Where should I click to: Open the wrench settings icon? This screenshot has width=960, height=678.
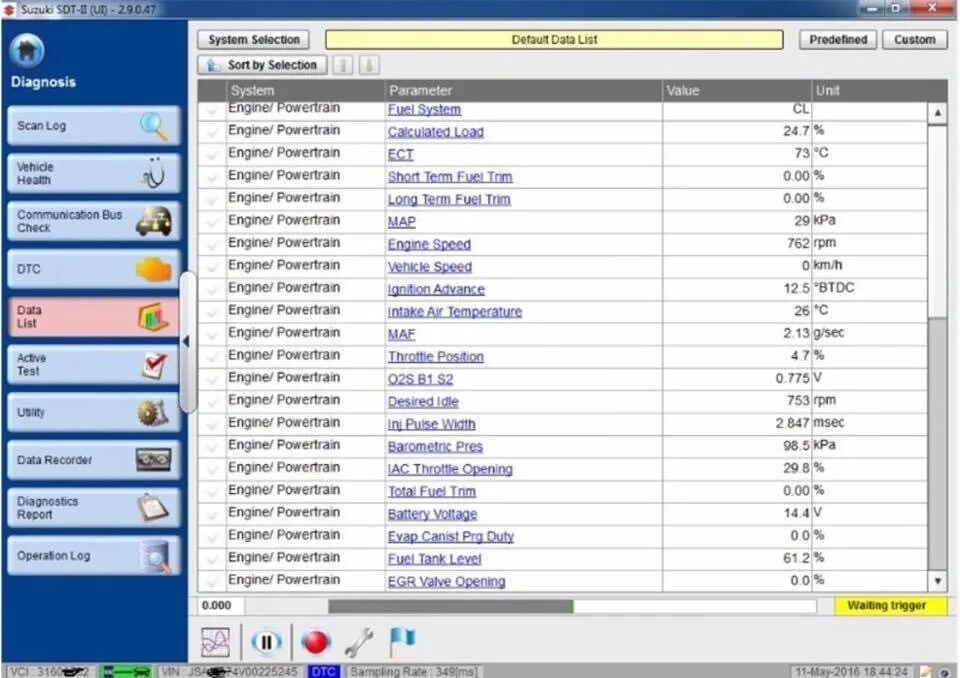(x=359, y=642)
